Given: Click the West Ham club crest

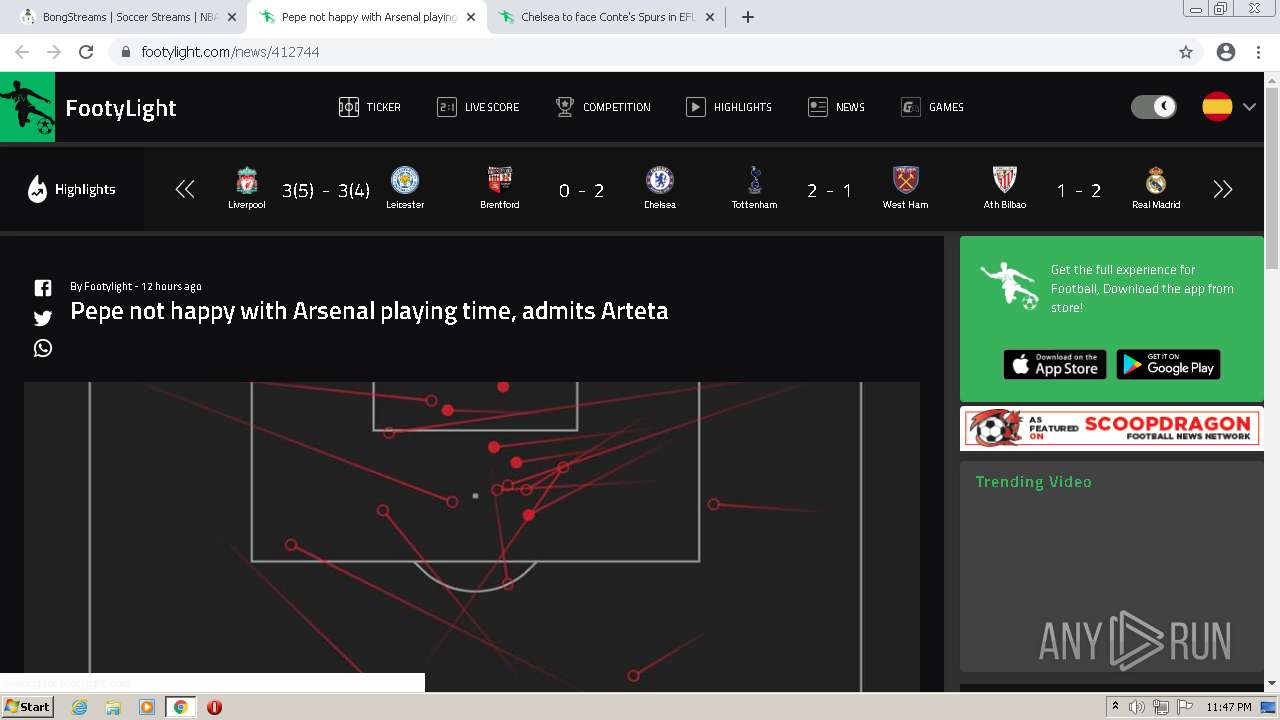Looking at the screenshot, I should pos(906,180).
